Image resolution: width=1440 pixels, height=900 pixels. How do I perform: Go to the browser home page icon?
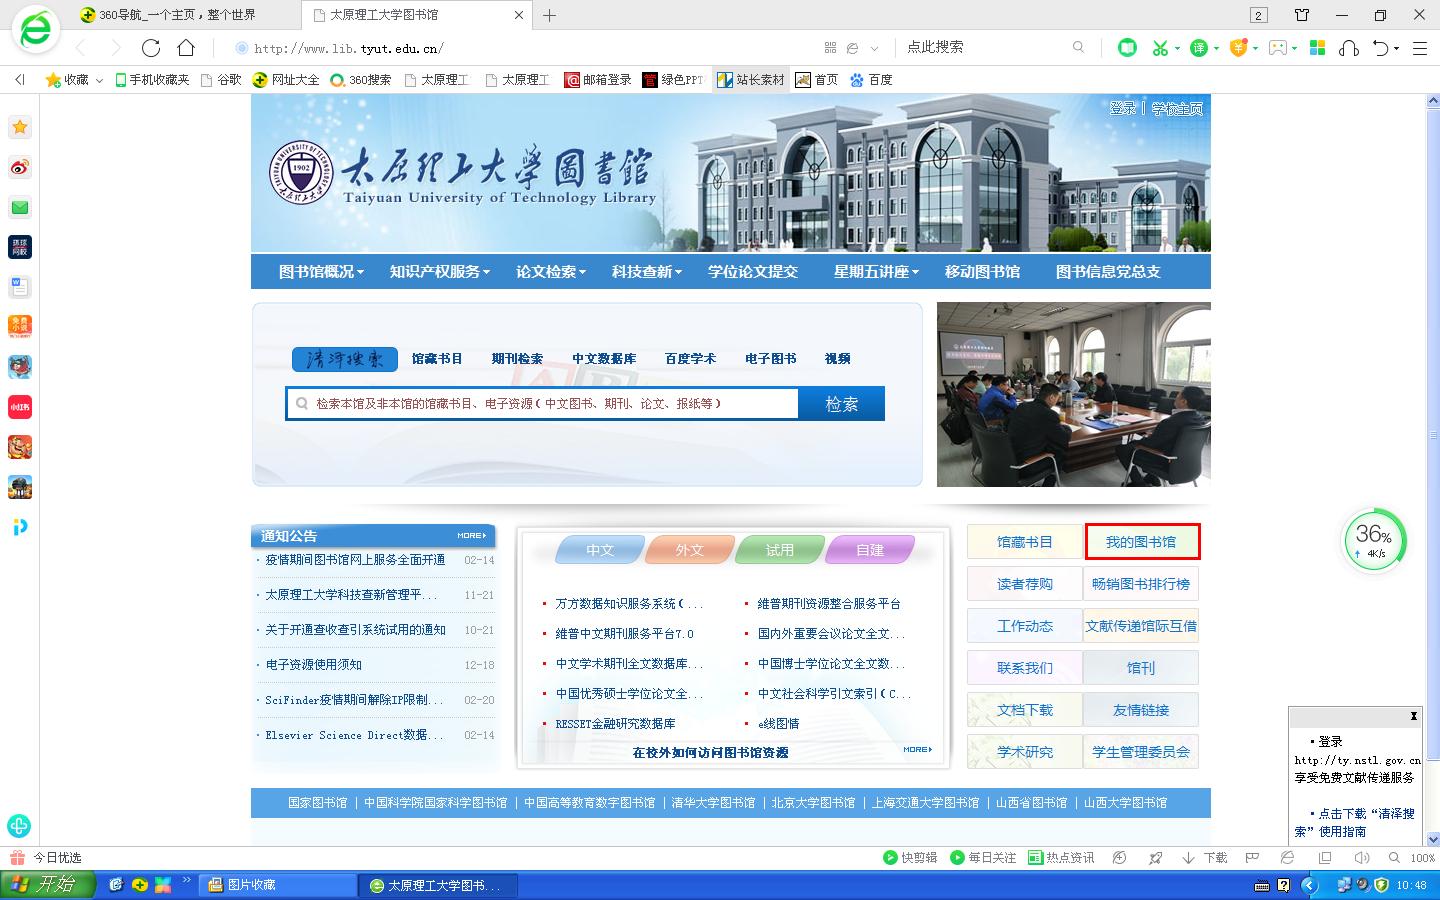(x=186, y=48)
